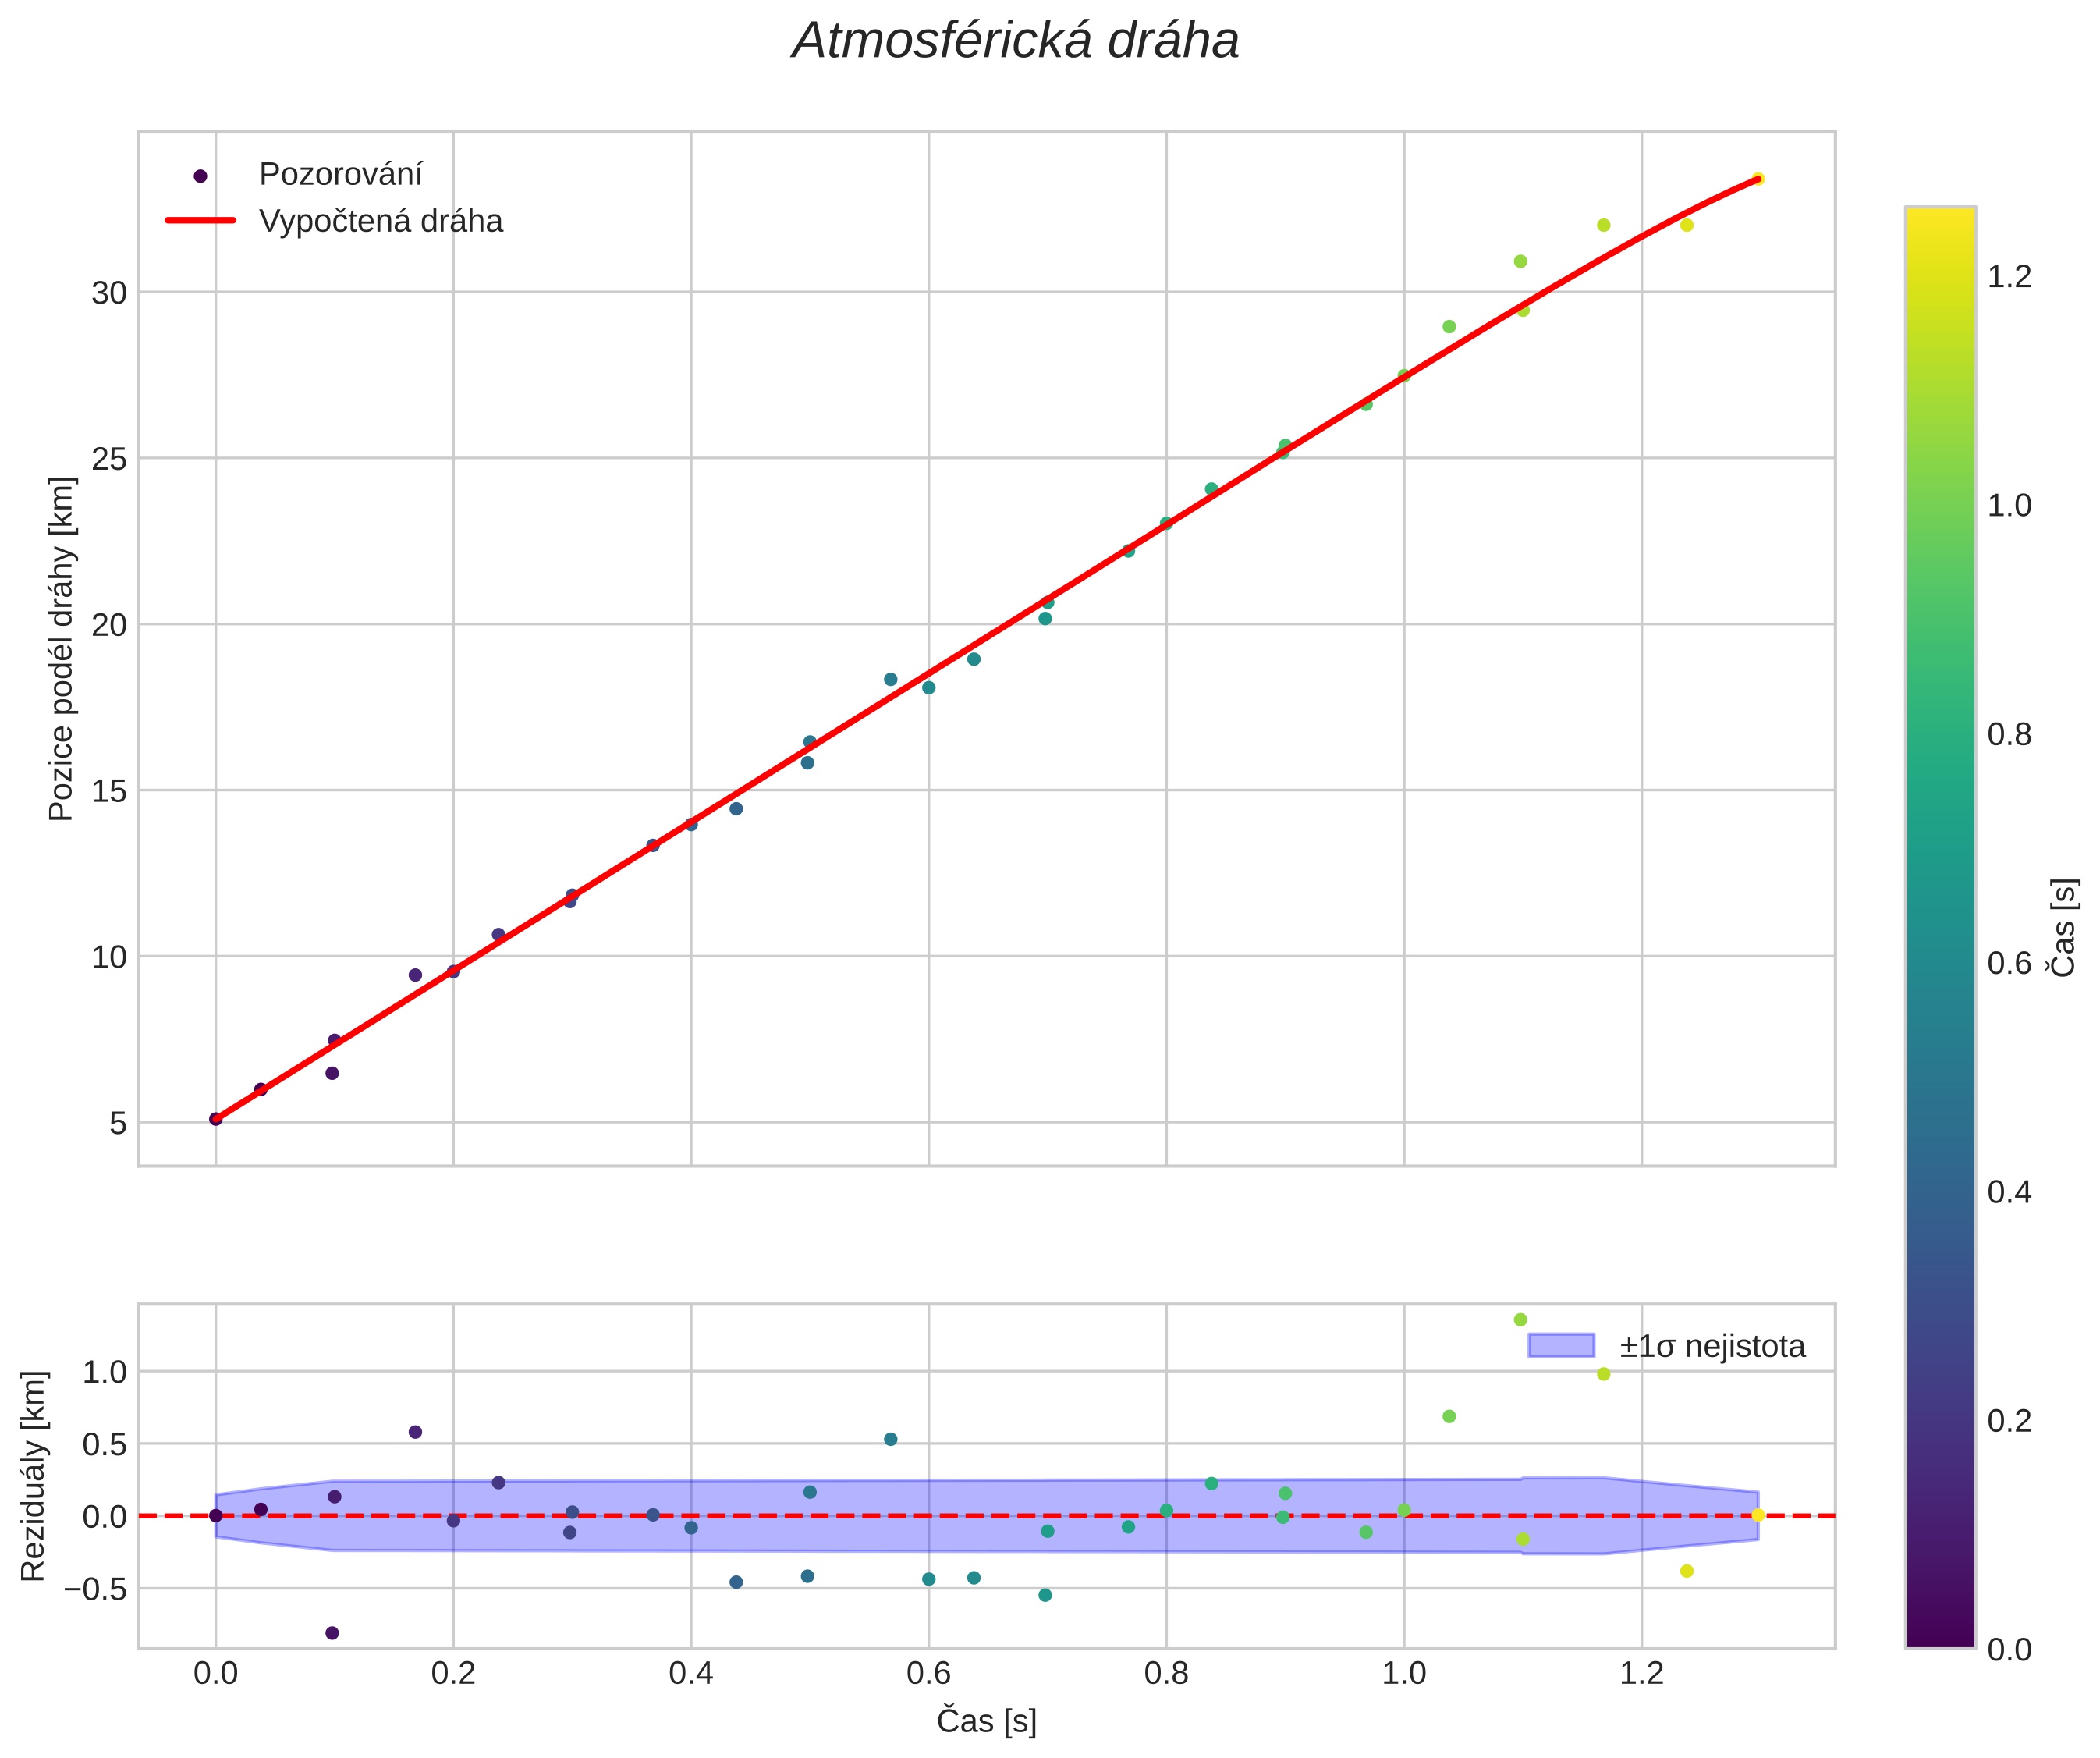Click the colorbar 1.2 tick label
Viewport: 2100px width, 1758px height.
[2009, 277]
